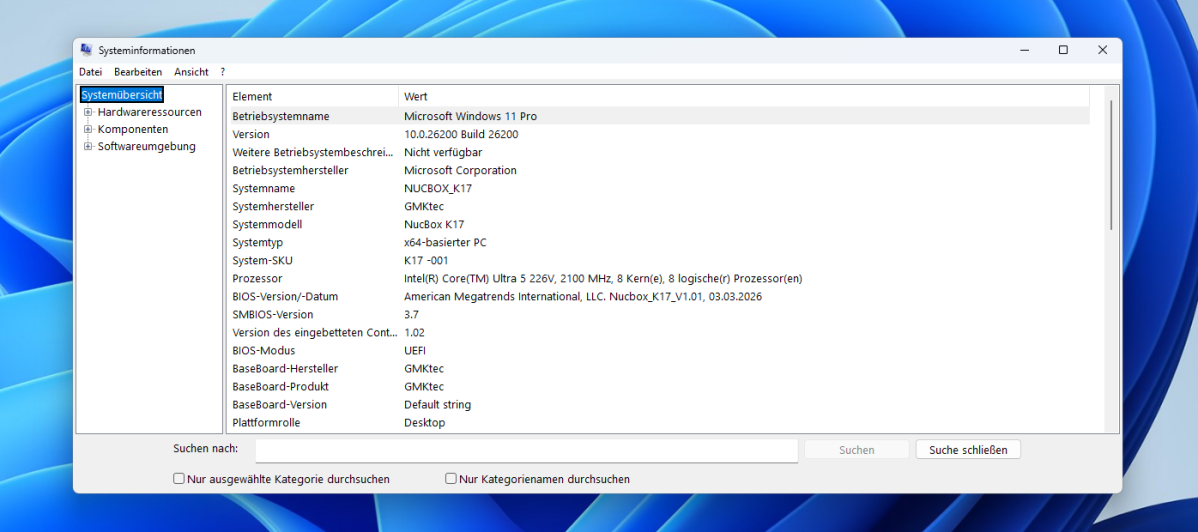Click the Suchen nach input field
The width and height of the screenshot is (1198, 532).
pyautogui.click(x=526, y=450)
